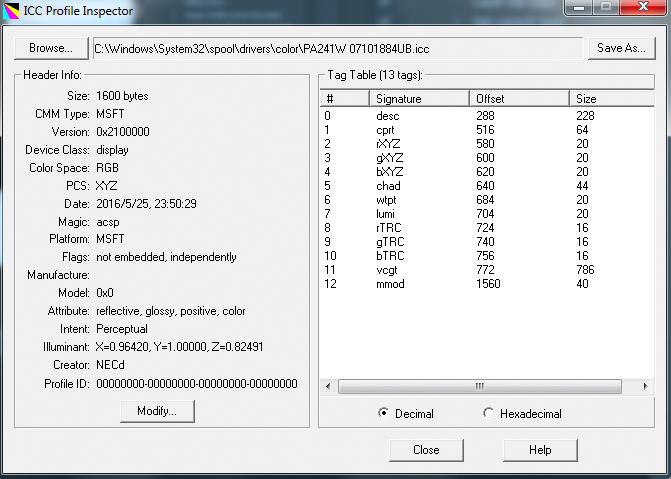Click the Model value 0x0
This screenshot has height=479, width=671.
[x=105, y=293]
